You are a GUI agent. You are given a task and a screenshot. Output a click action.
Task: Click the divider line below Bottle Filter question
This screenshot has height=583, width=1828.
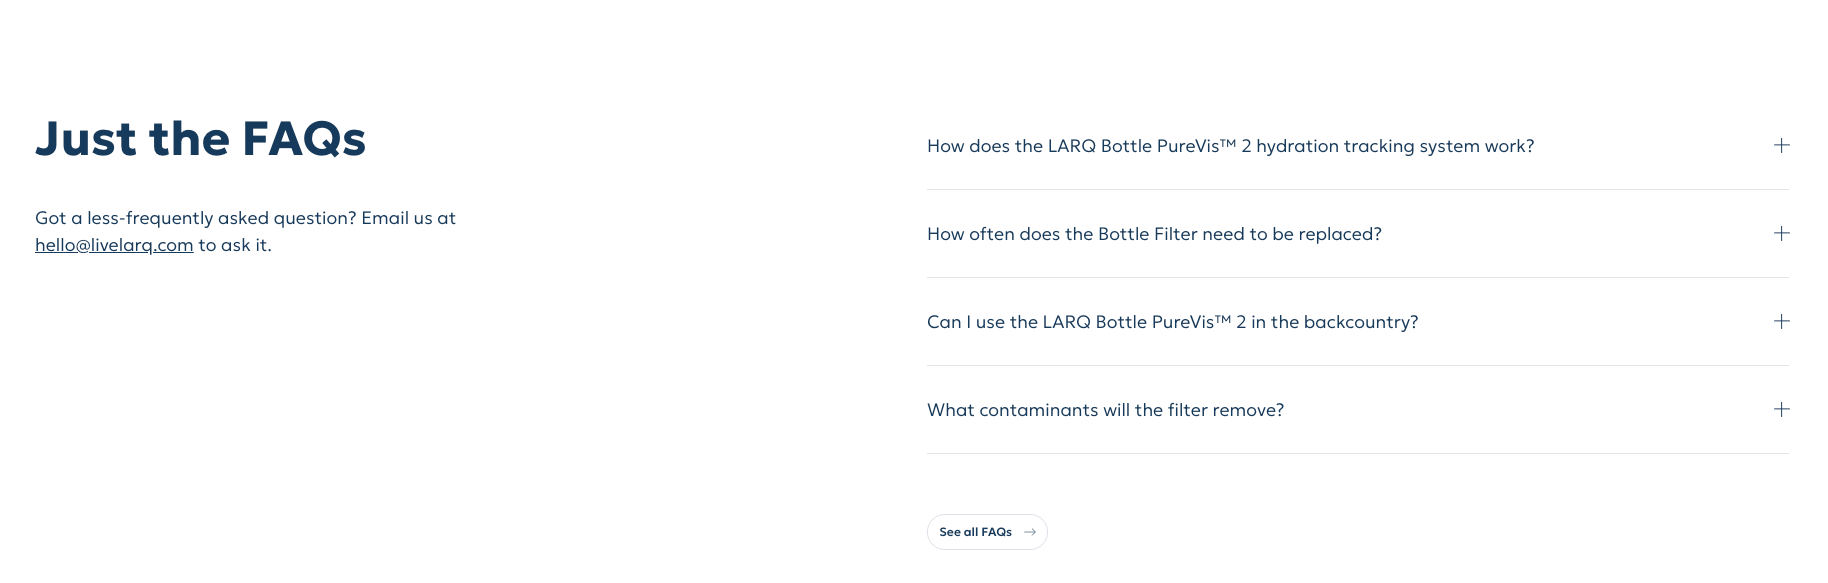click(1358, 278)
